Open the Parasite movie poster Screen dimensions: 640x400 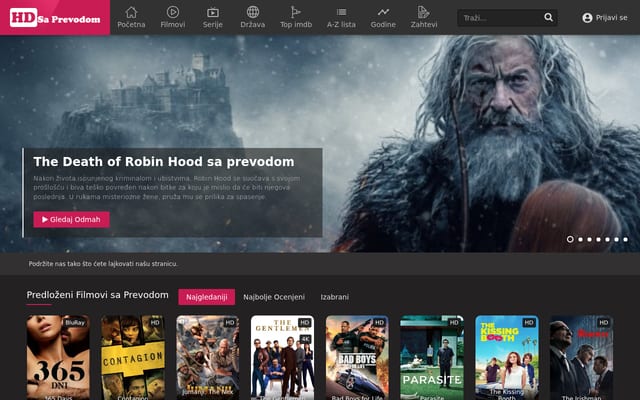click(432, 358)
